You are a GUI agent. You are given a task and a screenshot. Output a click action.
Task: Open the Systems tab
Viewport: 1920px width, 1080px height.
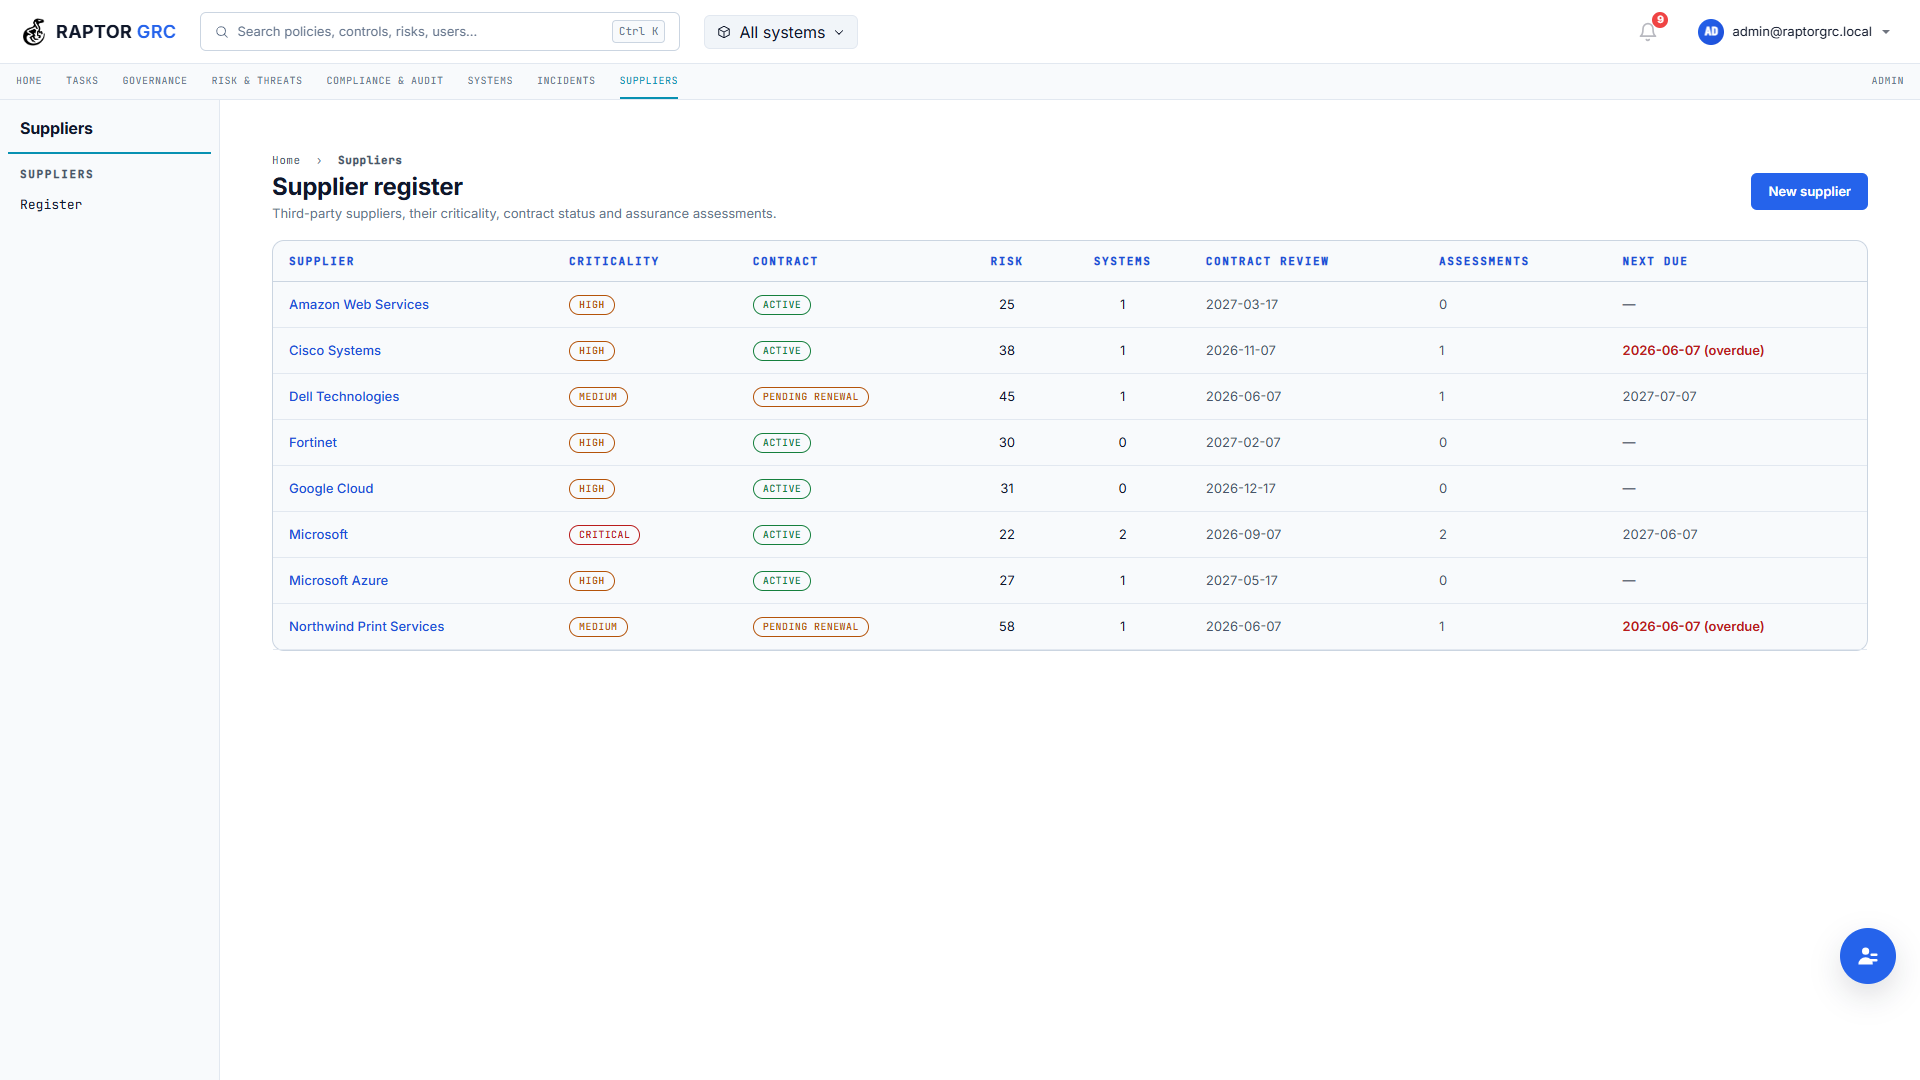click(x=490, y=81)
